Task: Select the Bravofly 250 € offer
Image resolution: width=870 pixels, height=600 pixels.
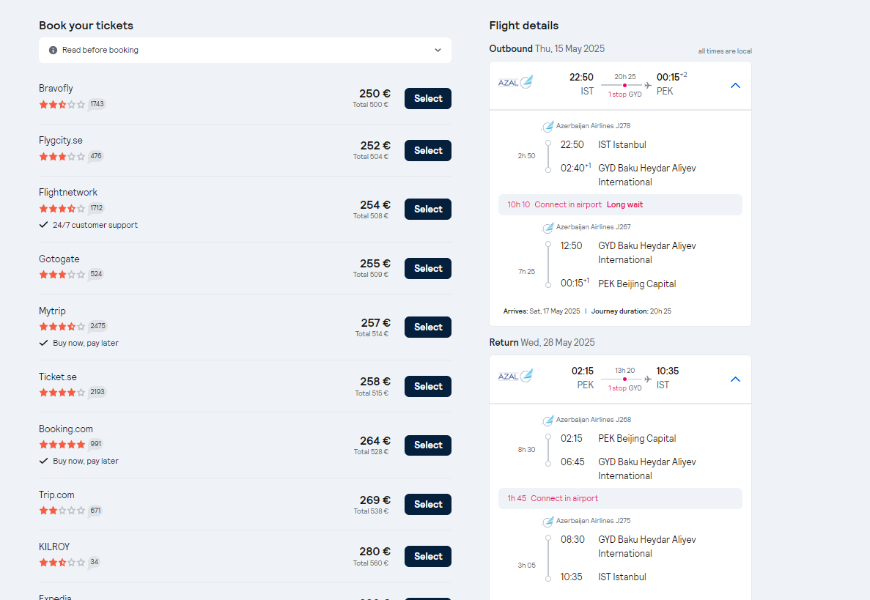Action: click(428, 98)
